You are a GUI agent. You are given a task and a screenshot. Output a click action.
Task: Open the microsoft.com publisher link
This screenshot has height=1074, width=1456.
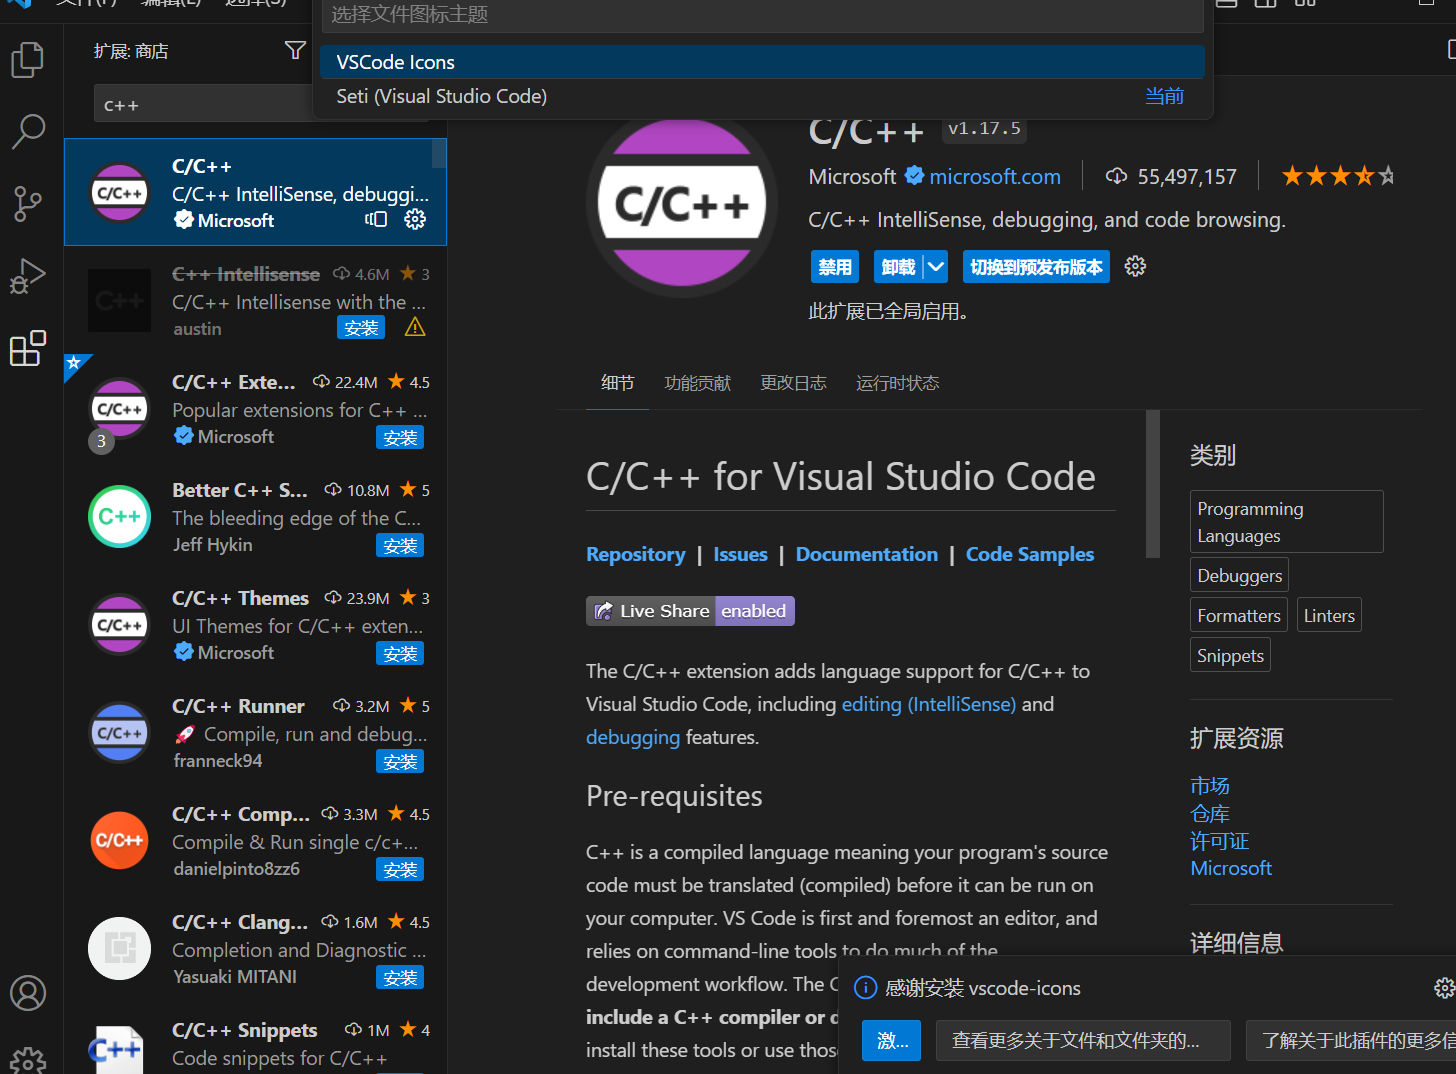994,177
